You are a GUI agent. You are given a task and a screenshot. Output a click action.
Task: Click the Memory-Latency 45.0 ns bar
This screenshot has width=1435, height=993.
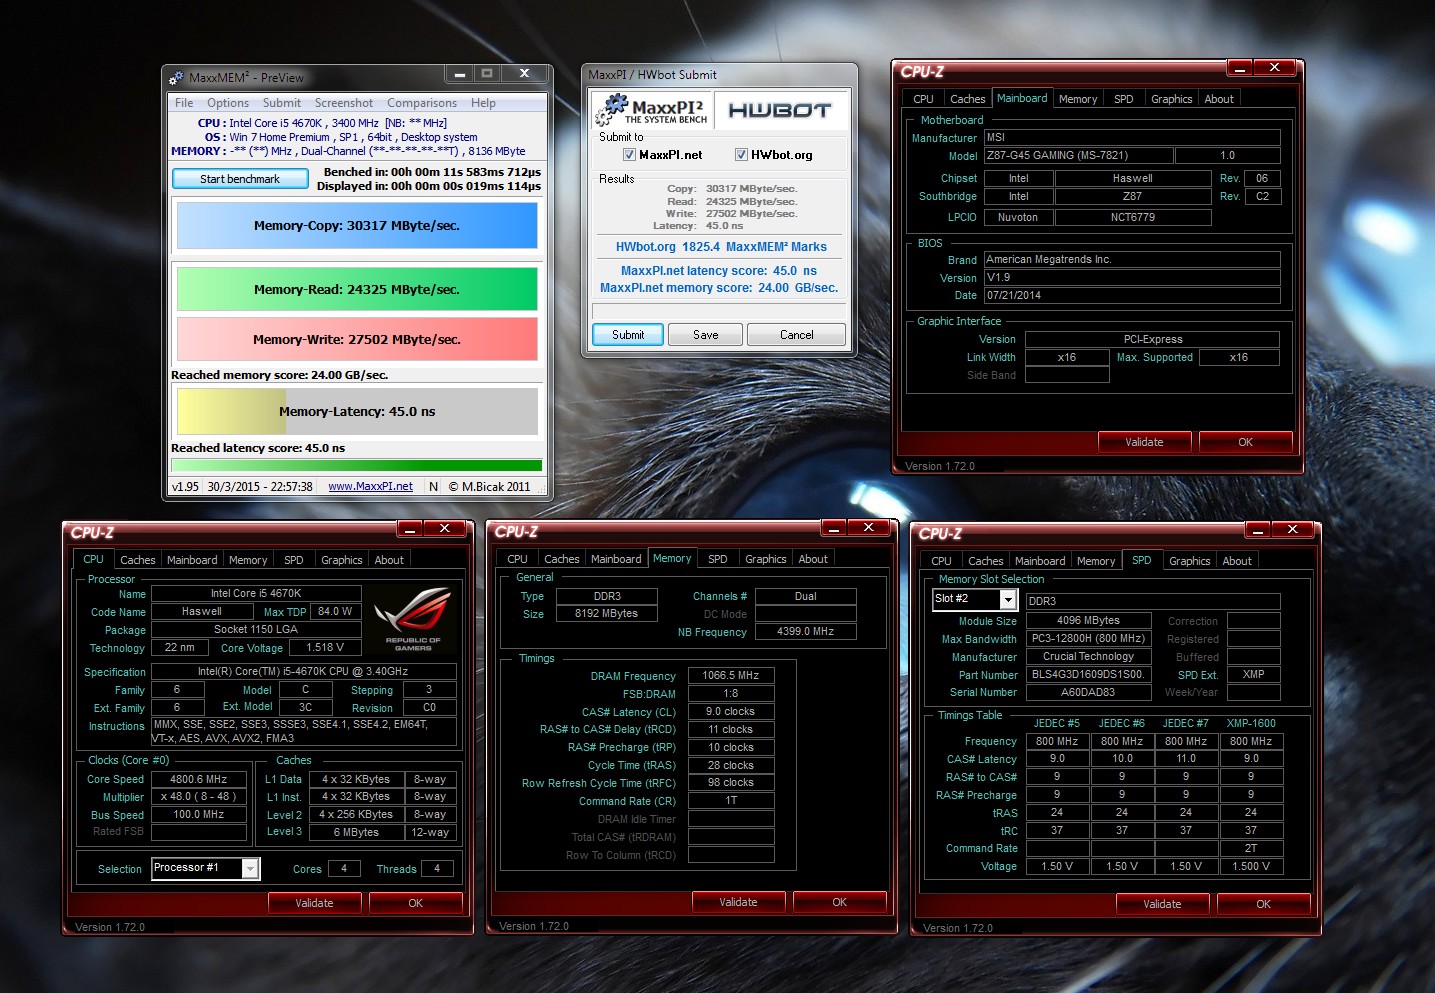point(357,412)
